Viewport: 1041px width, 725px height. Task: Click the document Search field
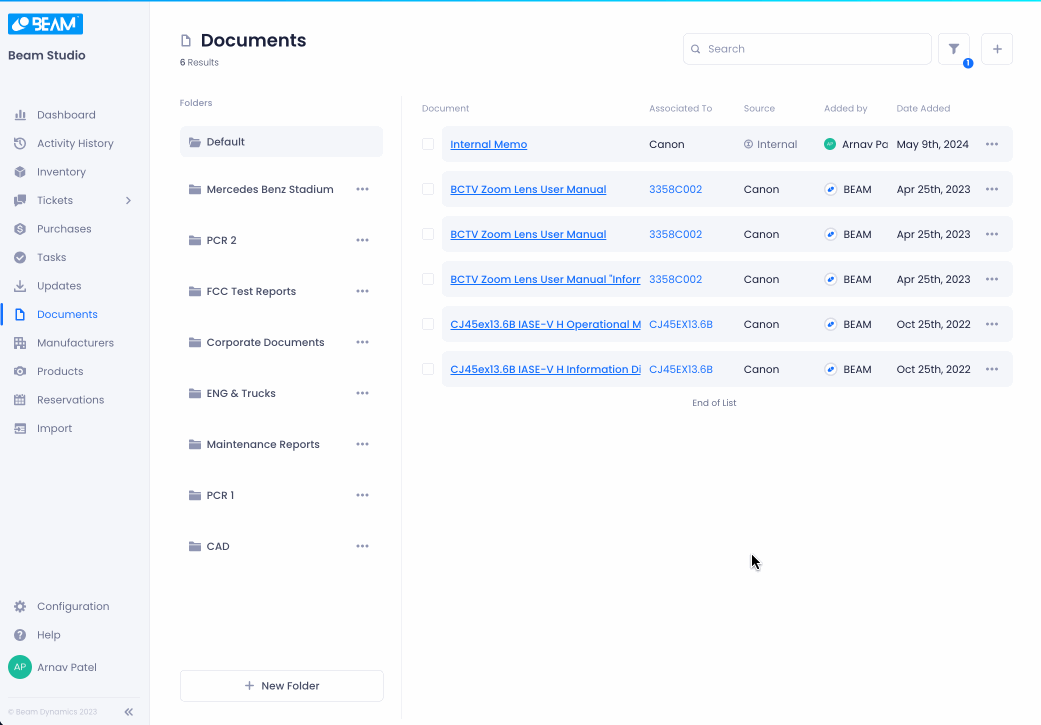coord(807,49)
